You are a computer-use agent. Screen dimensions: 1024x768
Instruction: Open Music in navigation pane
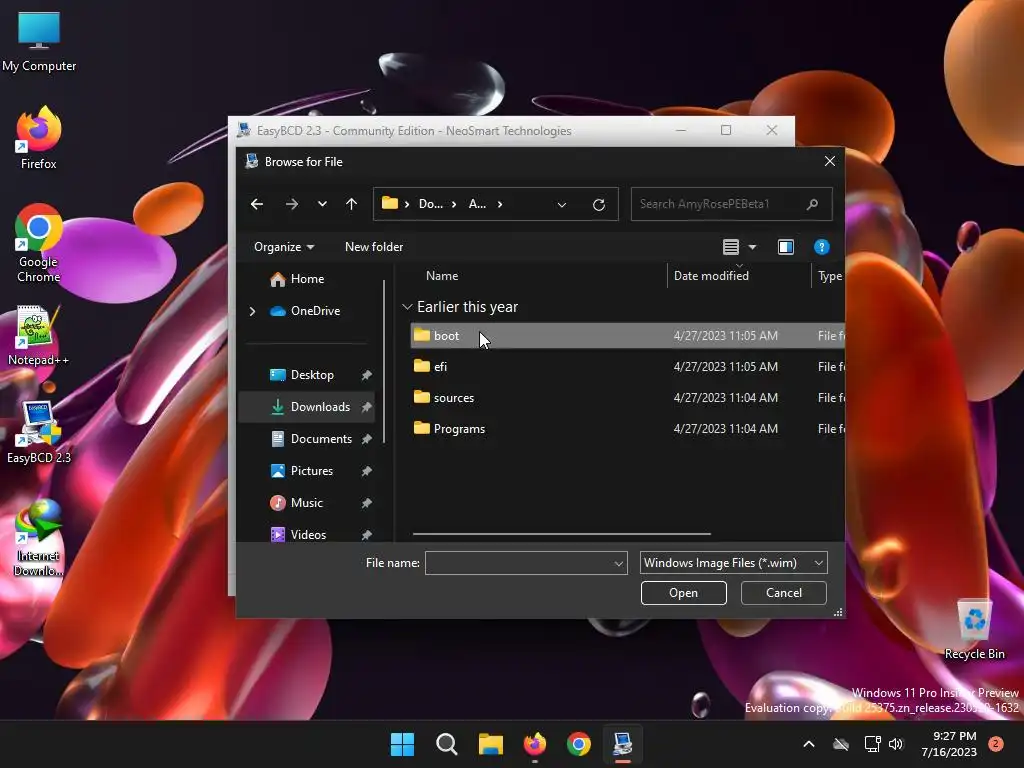pos(307,503)
